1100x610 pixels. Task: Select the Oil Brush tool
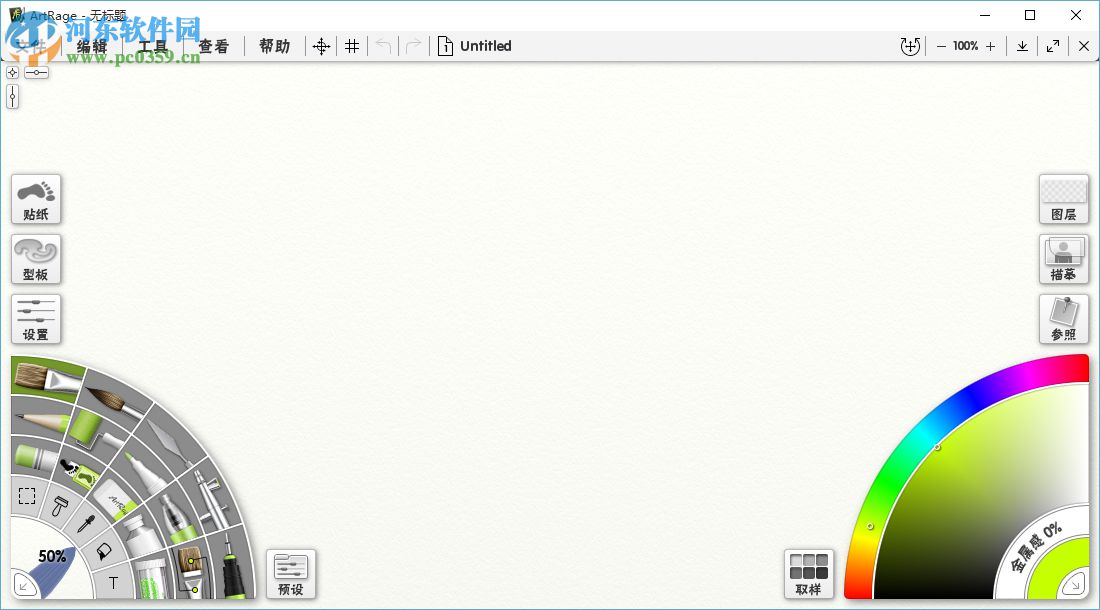[46, 379]
